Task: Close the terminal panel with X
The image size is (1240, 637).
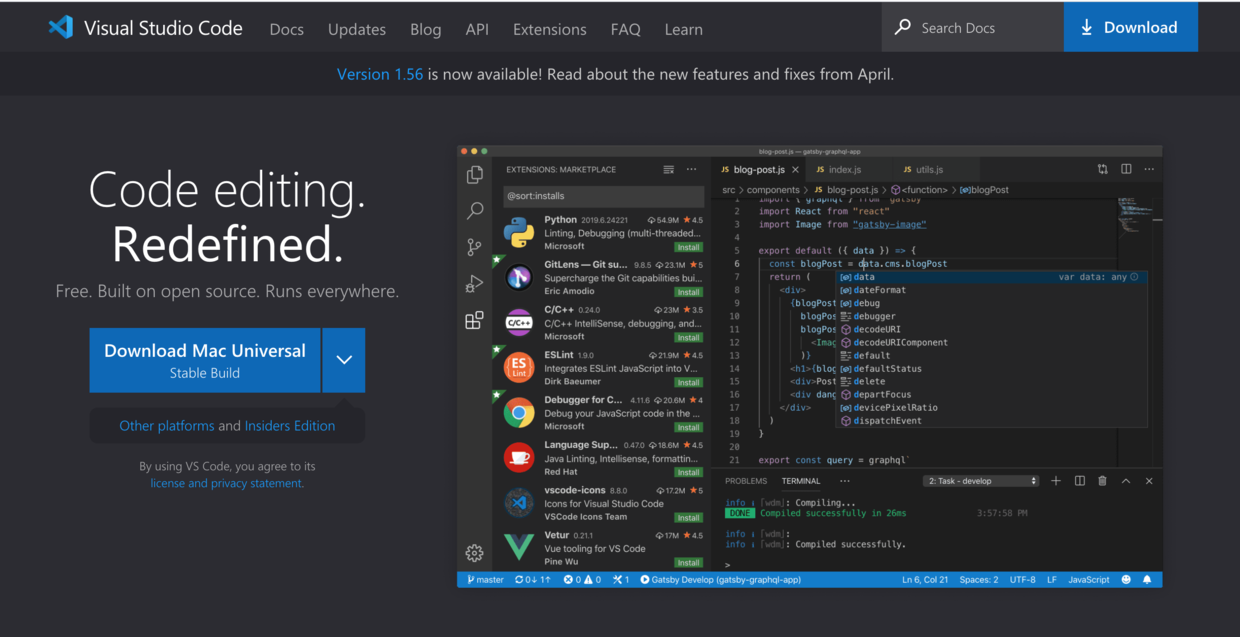Action: pos(1149,481)
